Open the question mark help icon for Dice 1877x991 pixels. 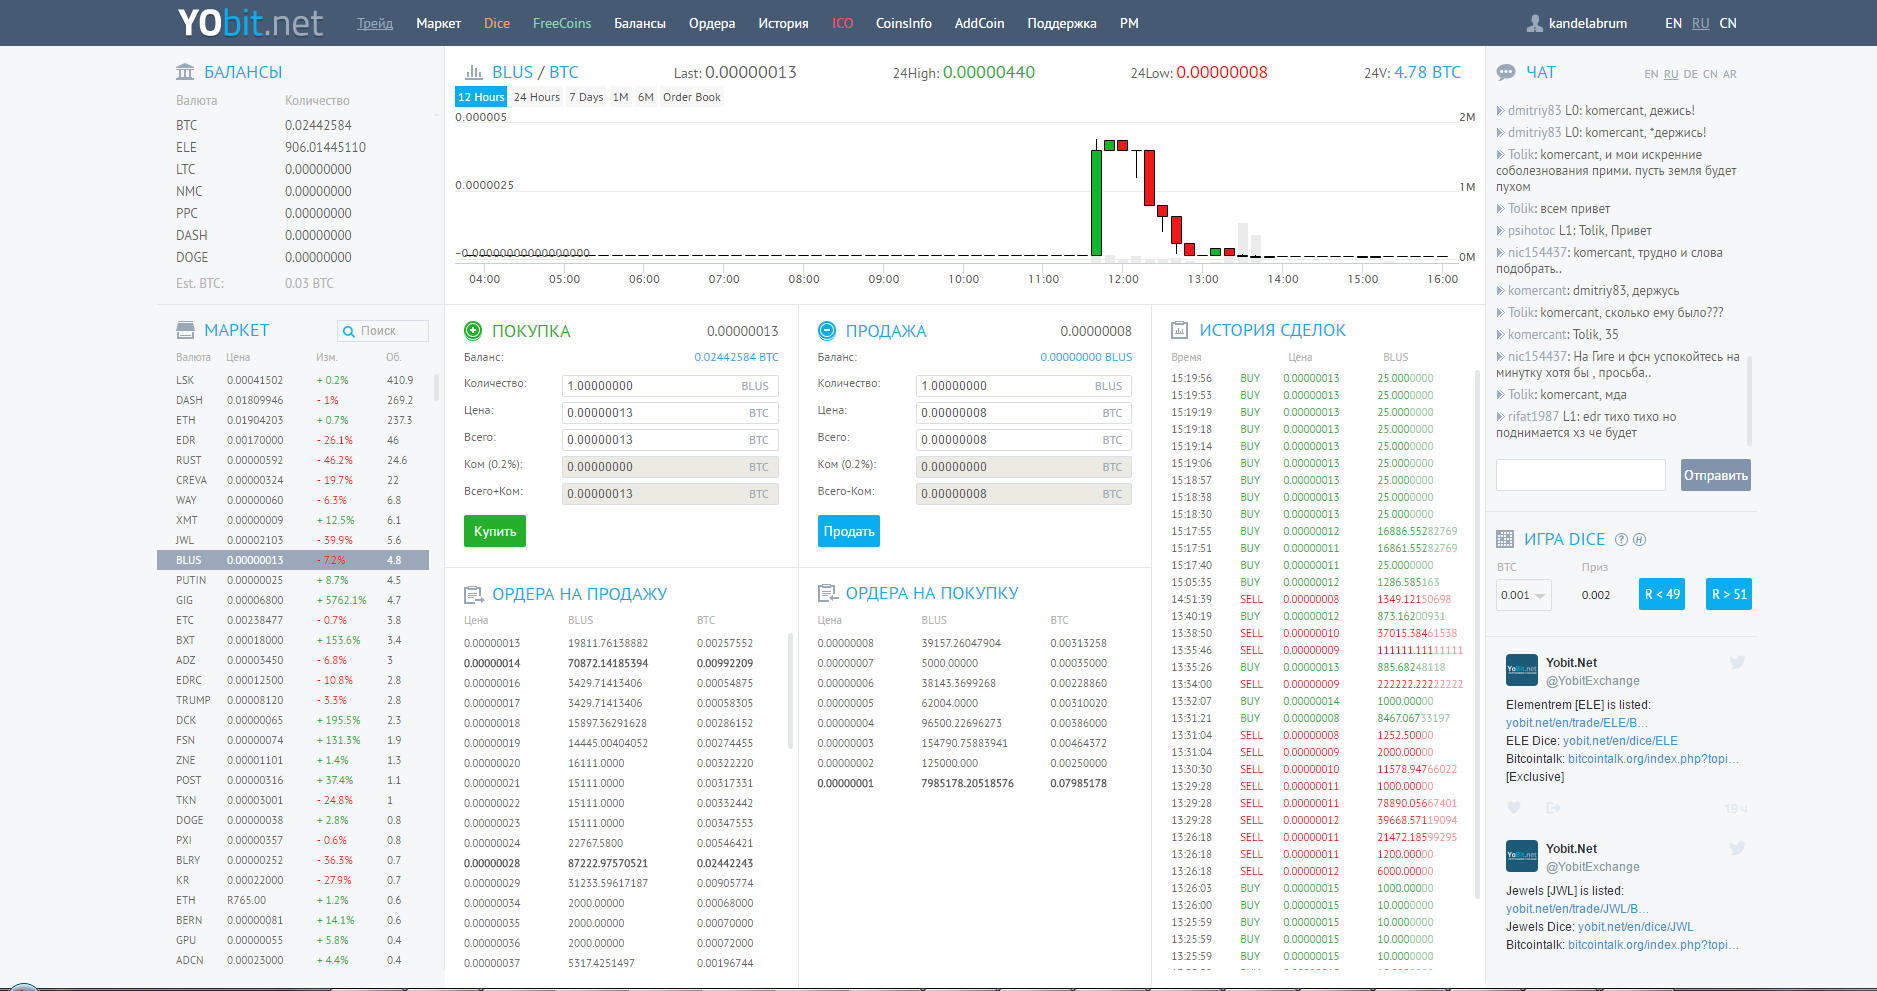coord(1622,539)
